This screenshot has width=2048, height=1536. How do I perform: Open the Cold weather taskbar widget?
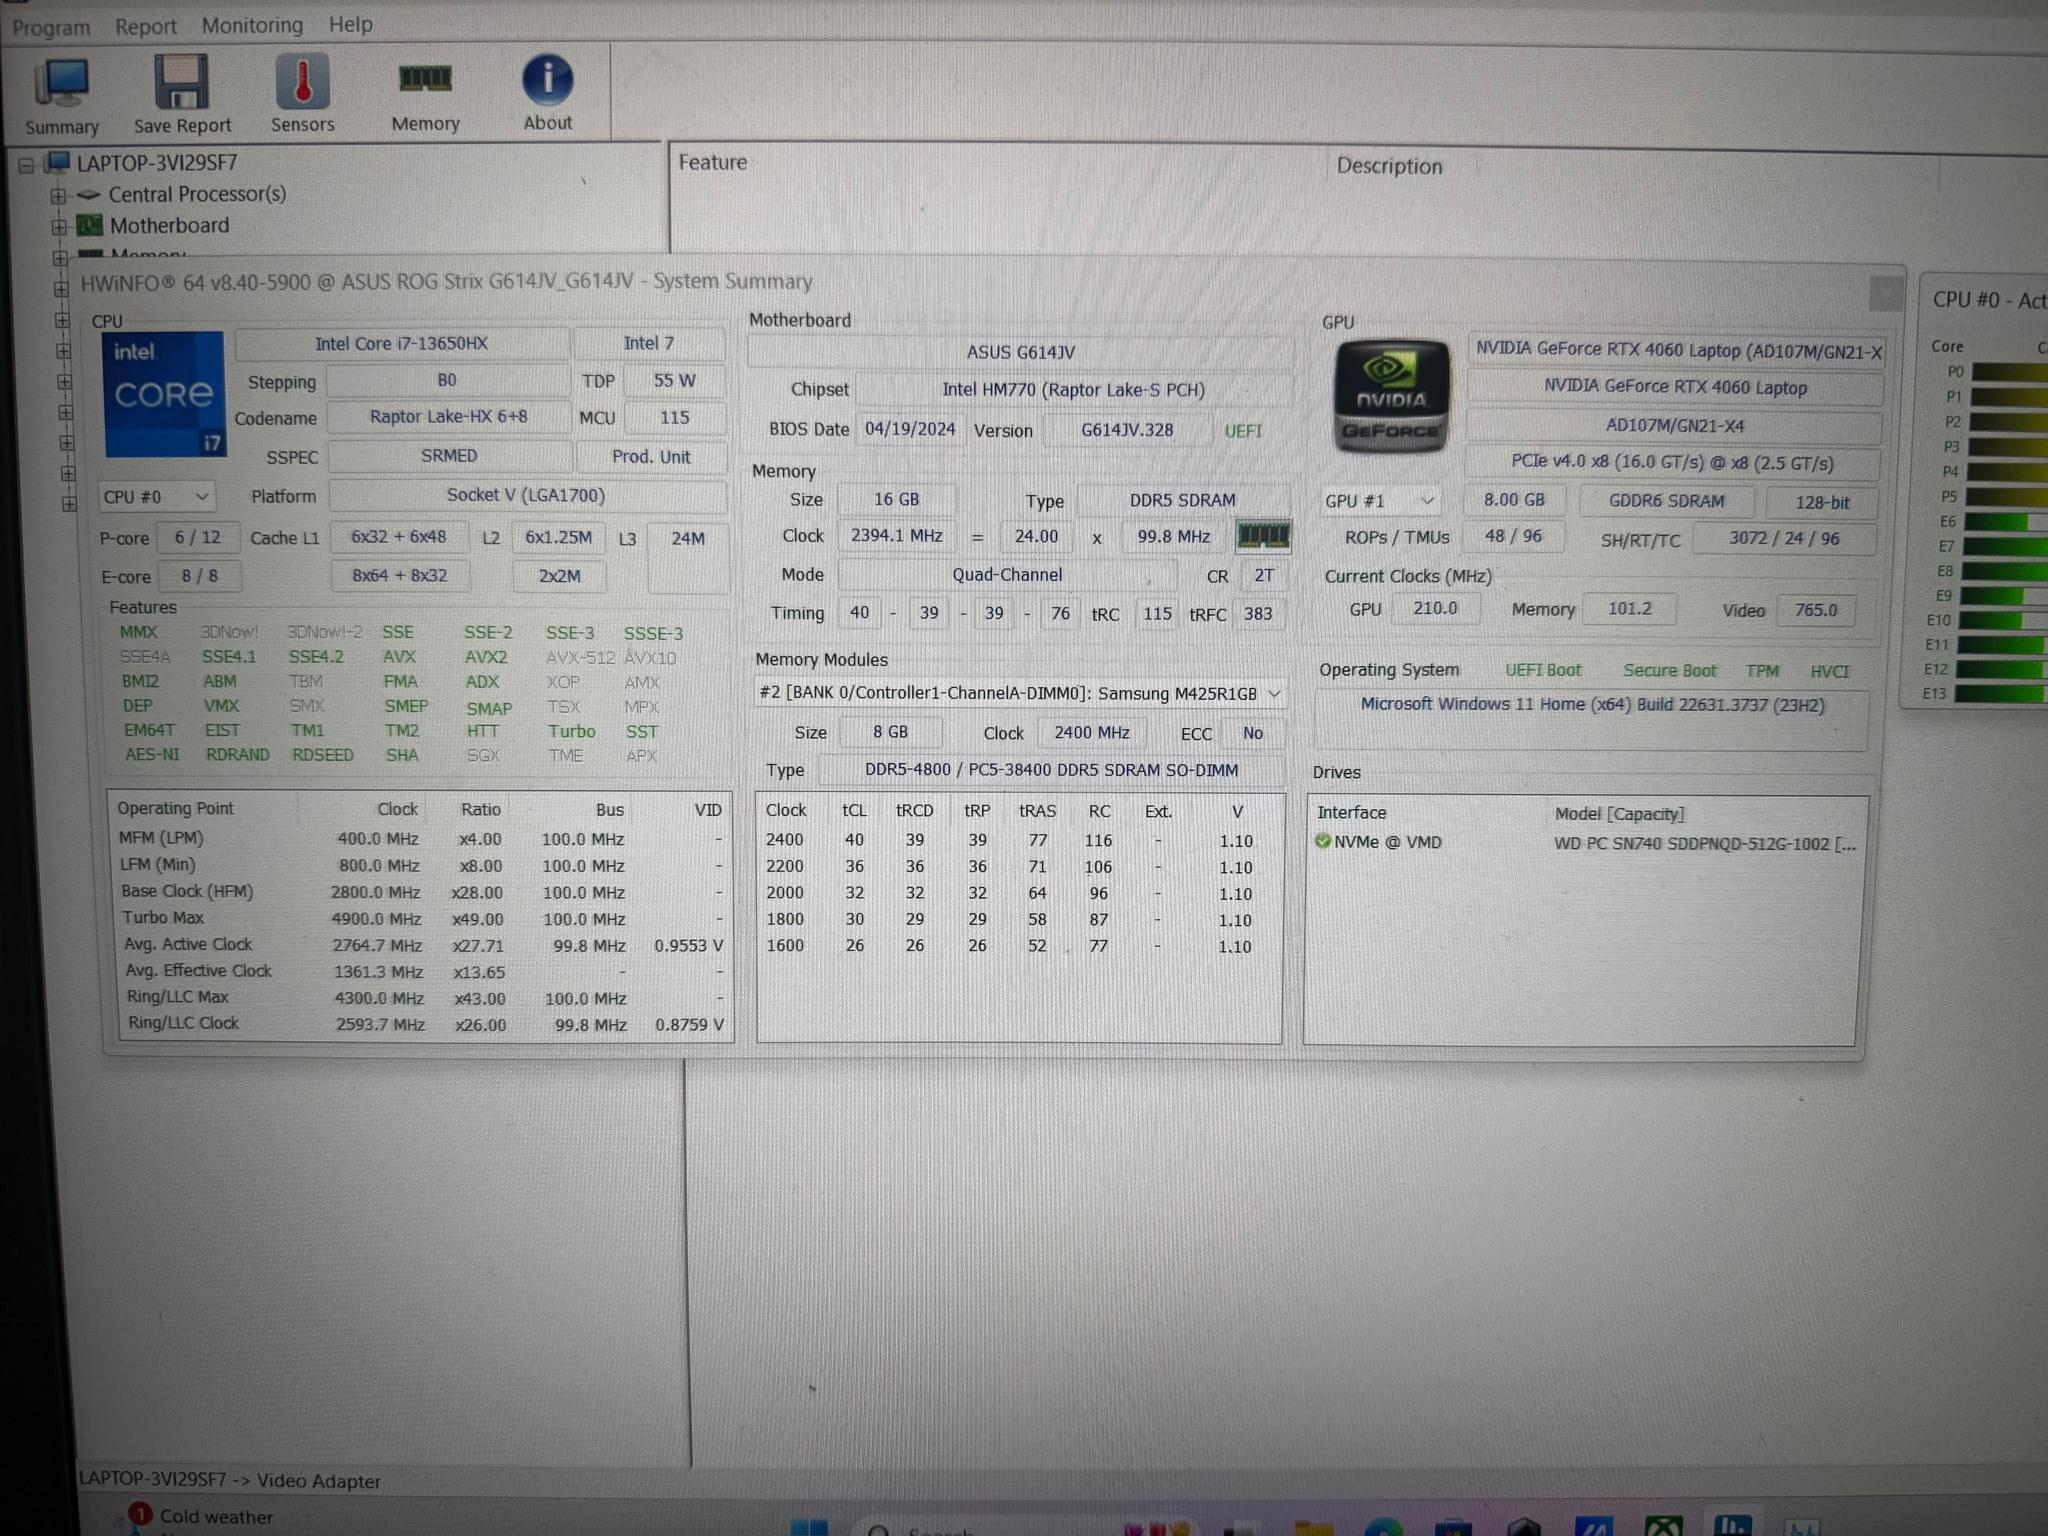[x=202, y=1516]
